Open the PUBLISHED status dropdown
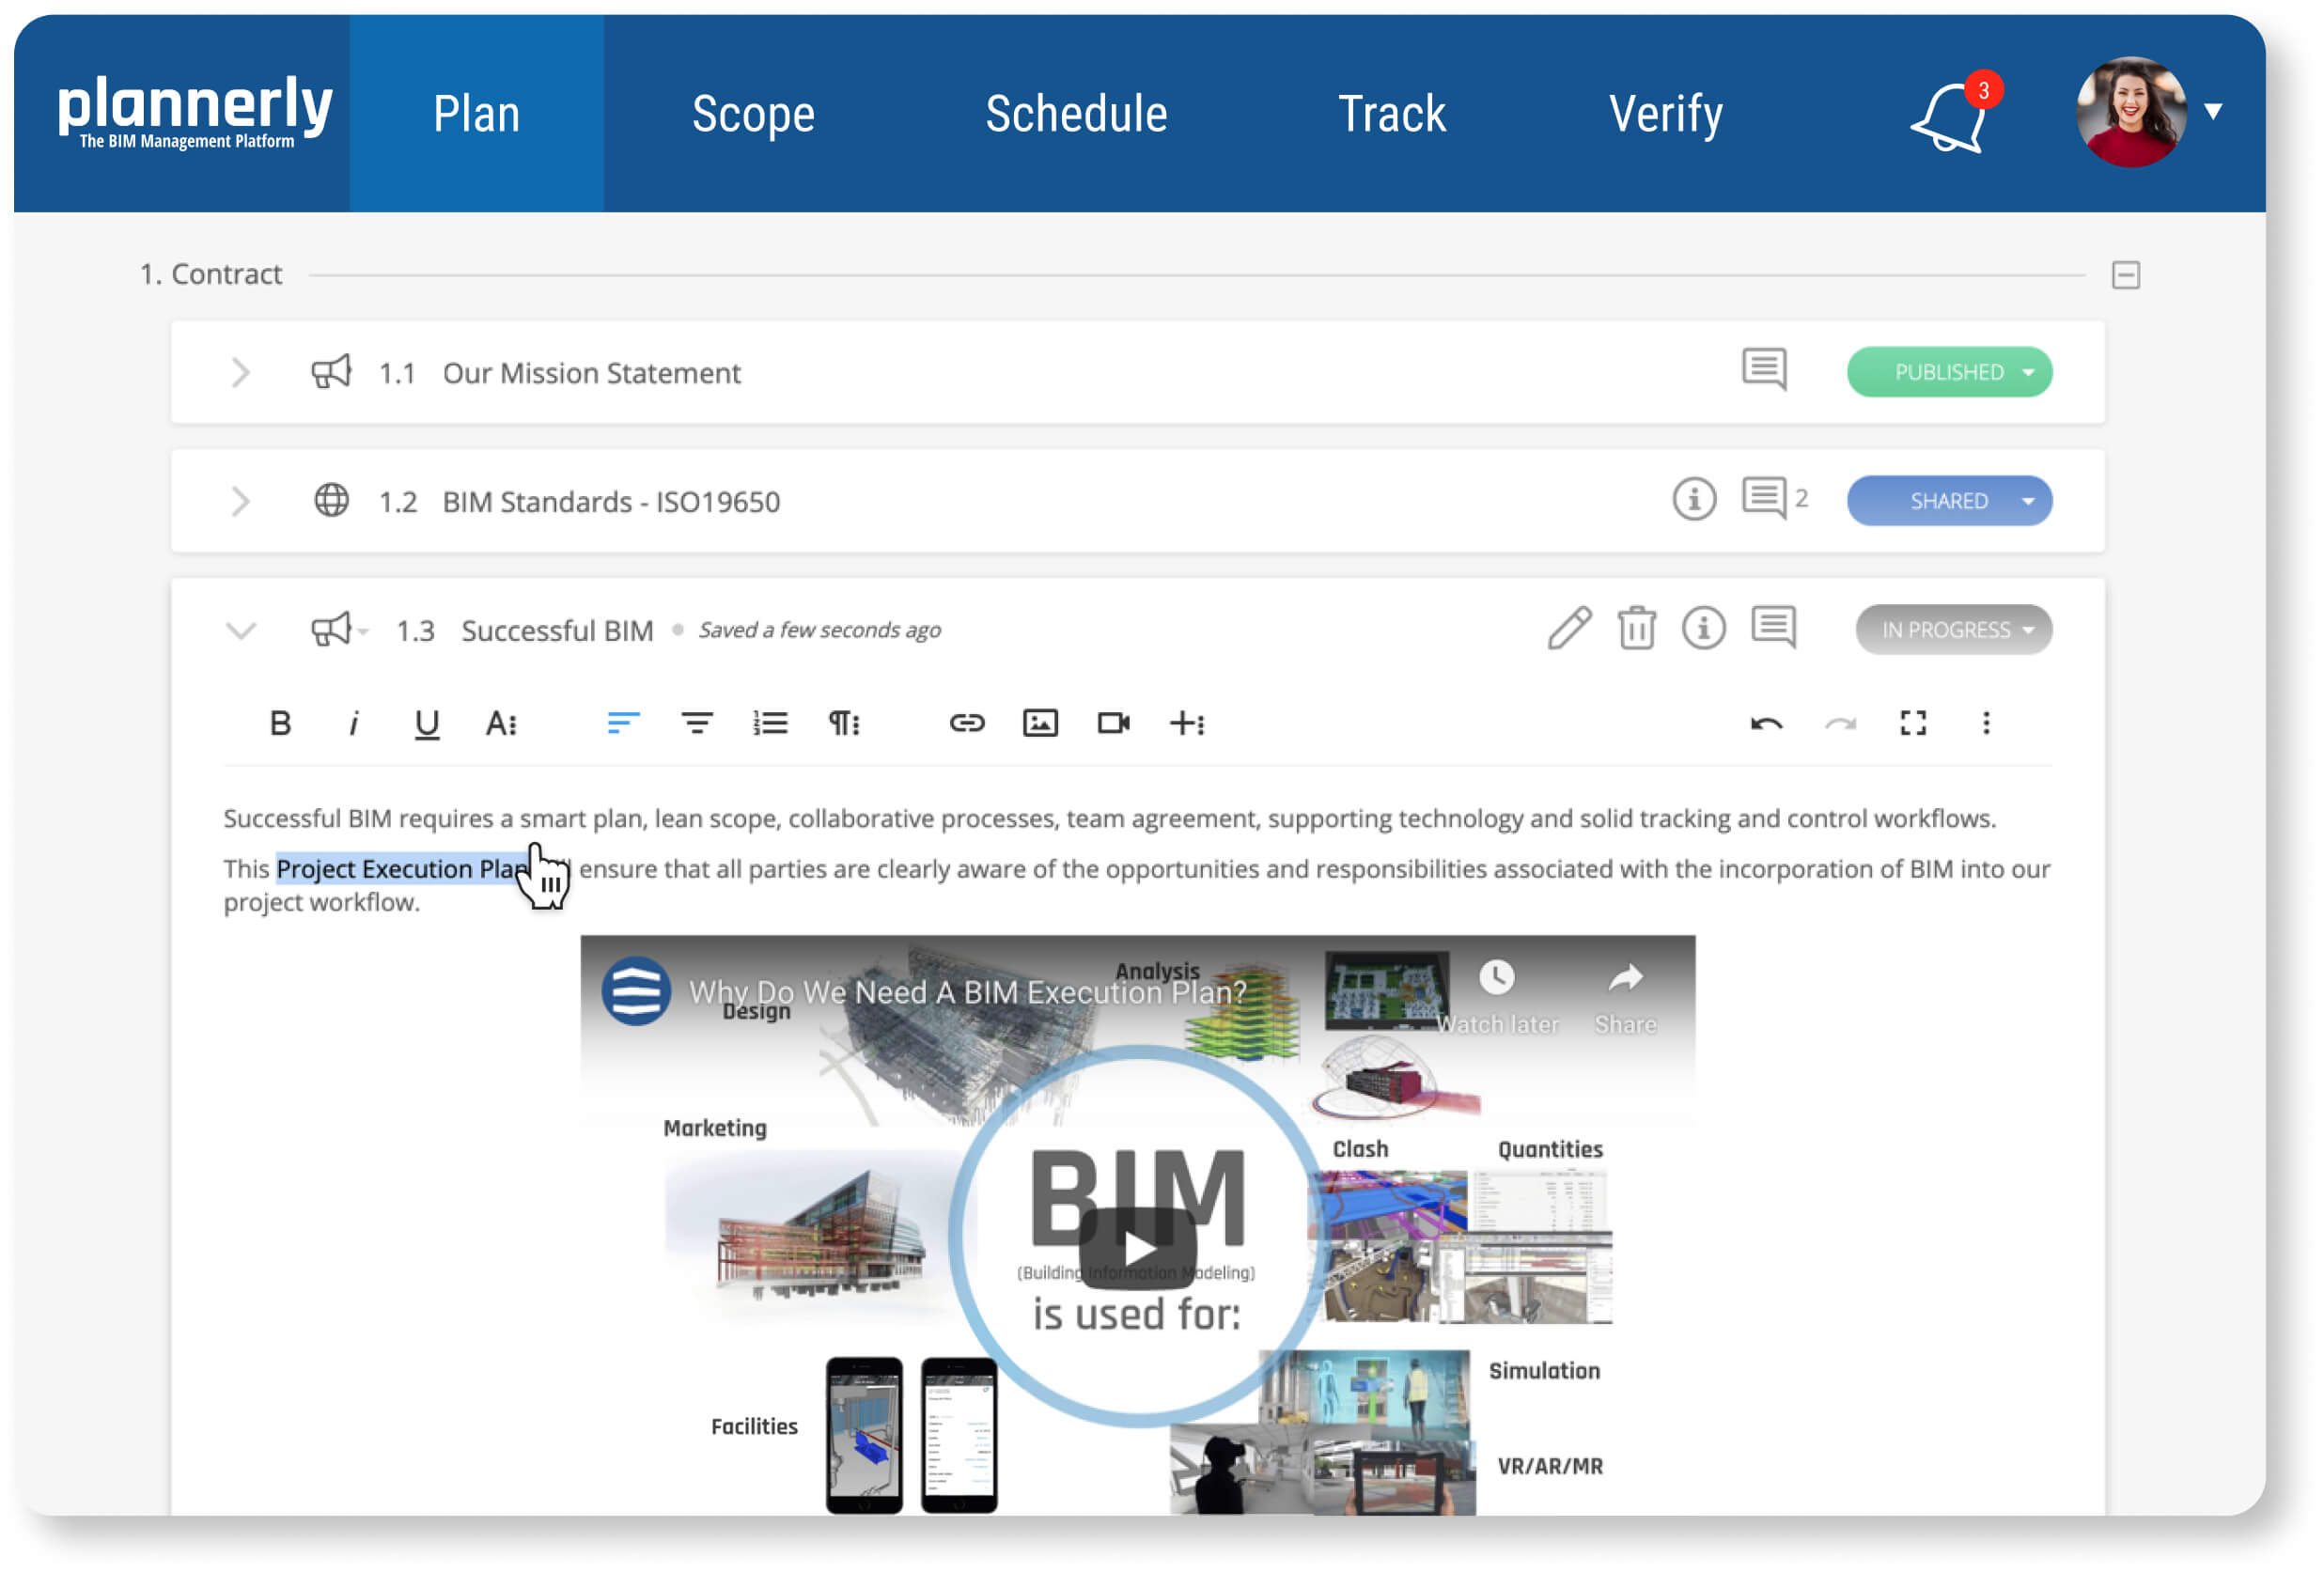2324x1573 pixels. [x=1949, y=372]
